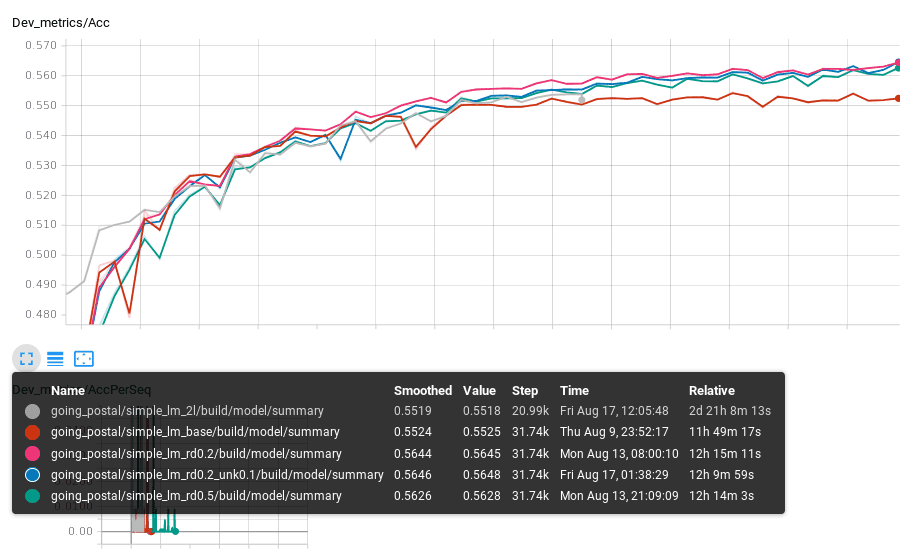Click time Fri Aug 17, 01:38:29
Screen dimensions: 900x550
(614, 475)
